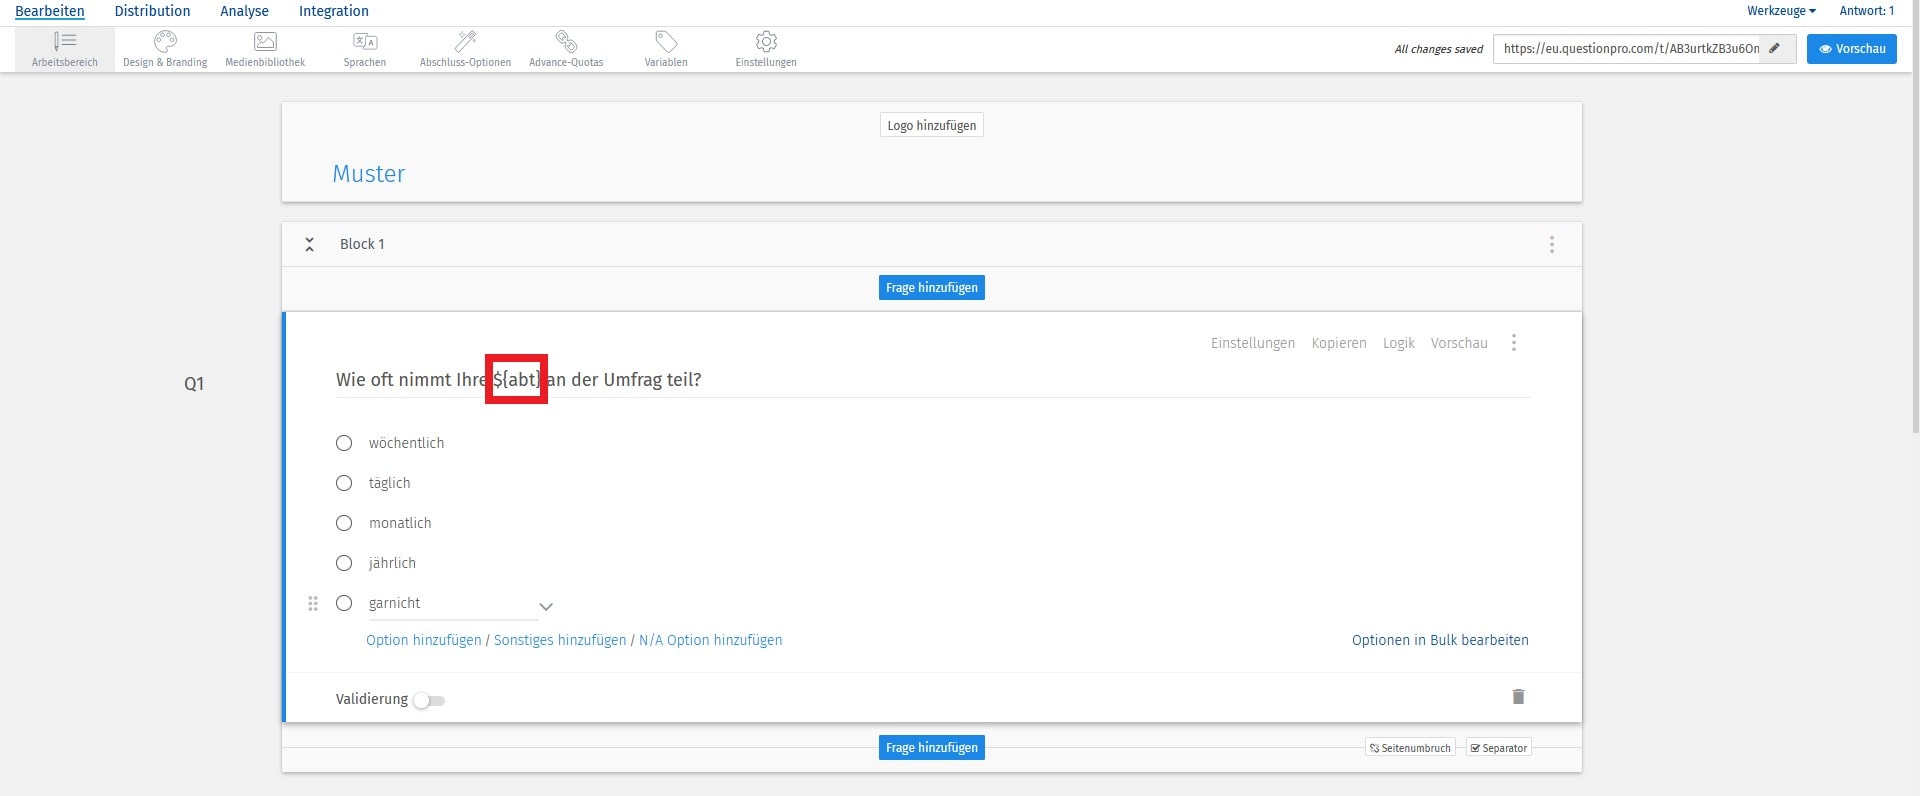Click Frage hinzufügen below Q1
Viewport: 1920px width, 796px height.
pos(932,747)
